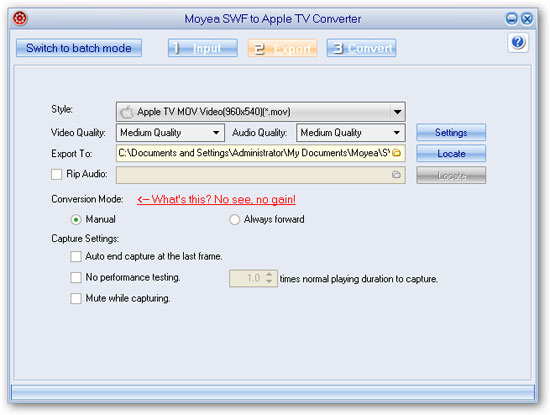Open help with the question mark icon
The height and width of the screenshot is (415, 550).
pos(518,42)
